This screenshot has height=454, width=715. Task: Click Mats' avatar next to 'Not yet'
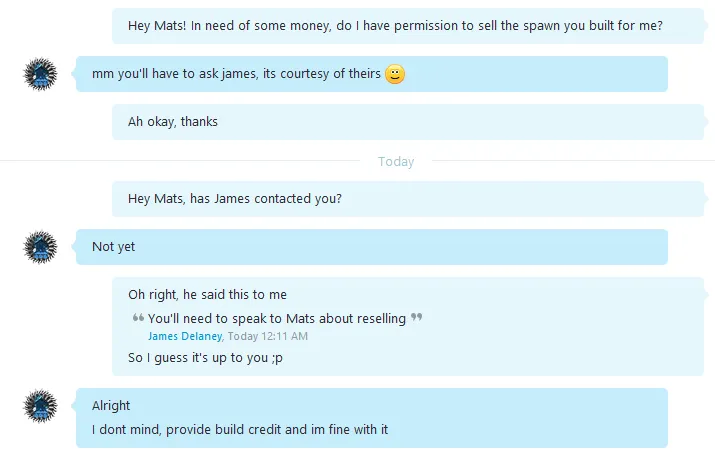[x=41, y=247]
